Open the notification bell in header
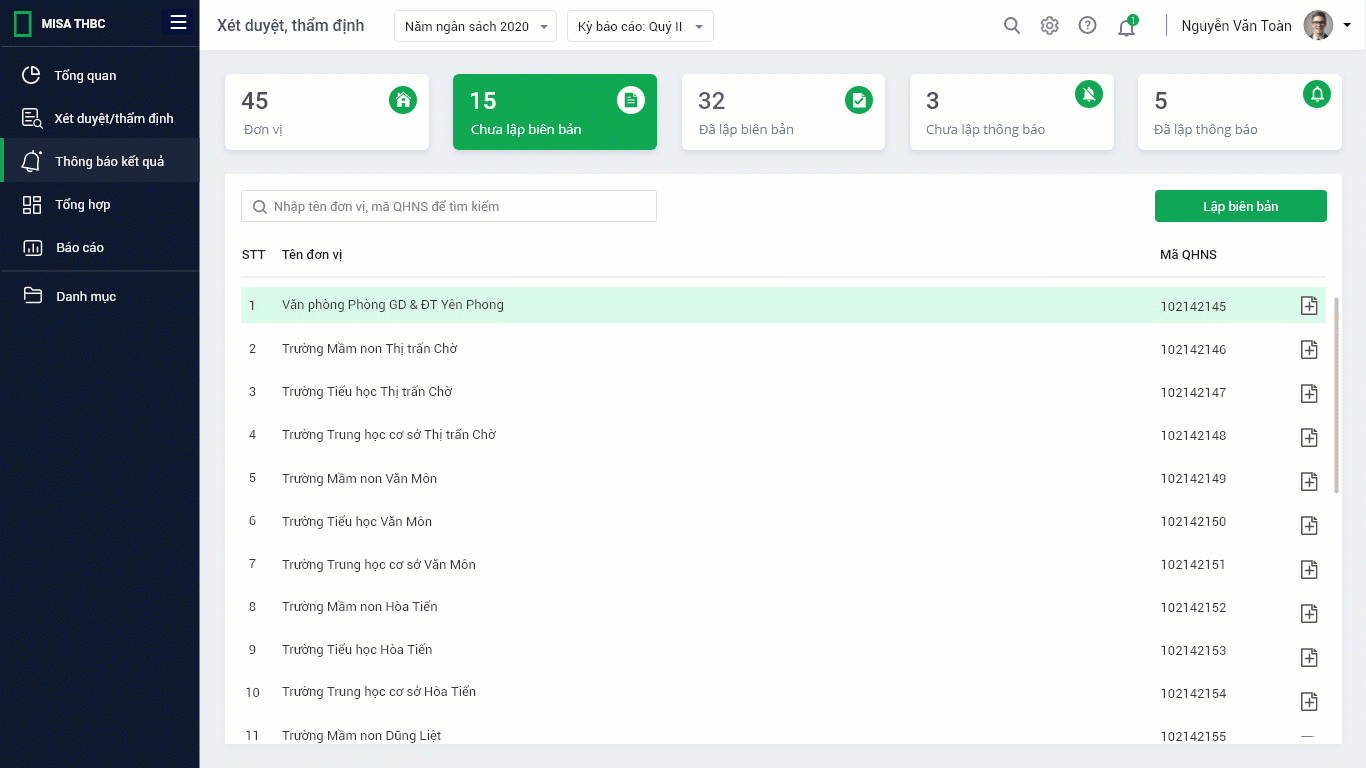This screenshot has height=768, width=1366. point(1126,26)
